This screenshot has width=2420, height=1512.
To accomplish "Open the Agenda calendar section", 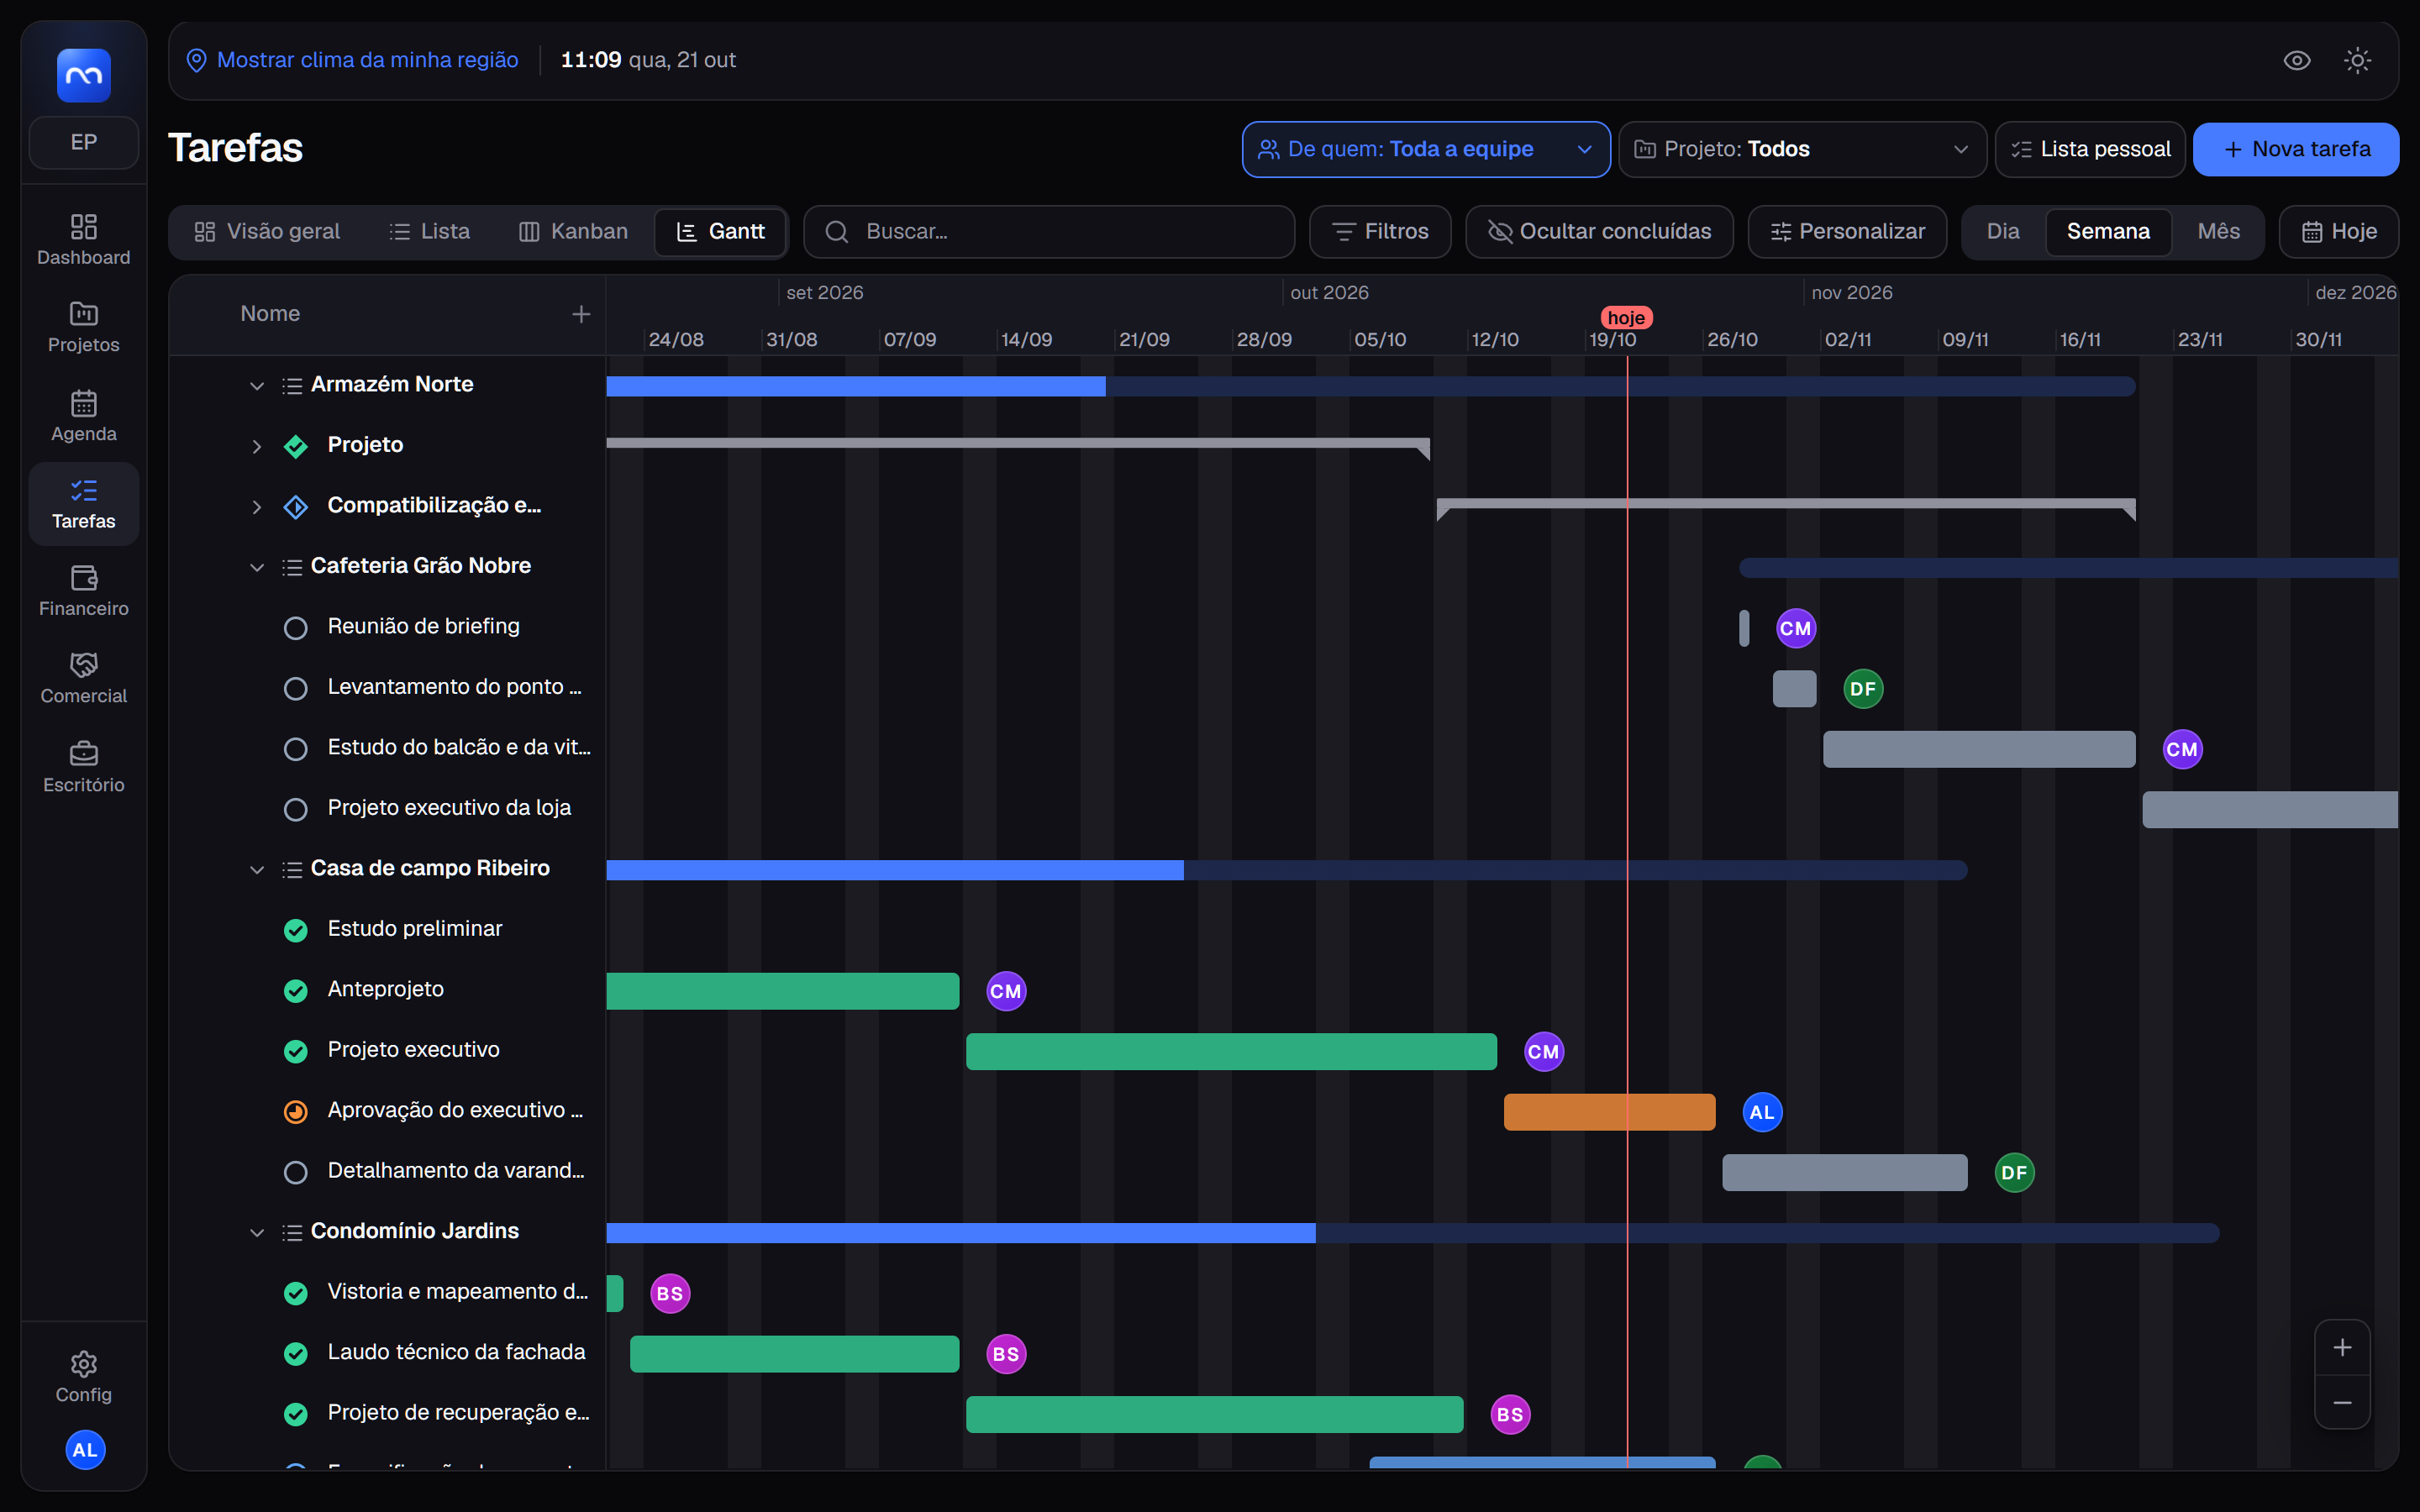I will (x=84, y=416).
